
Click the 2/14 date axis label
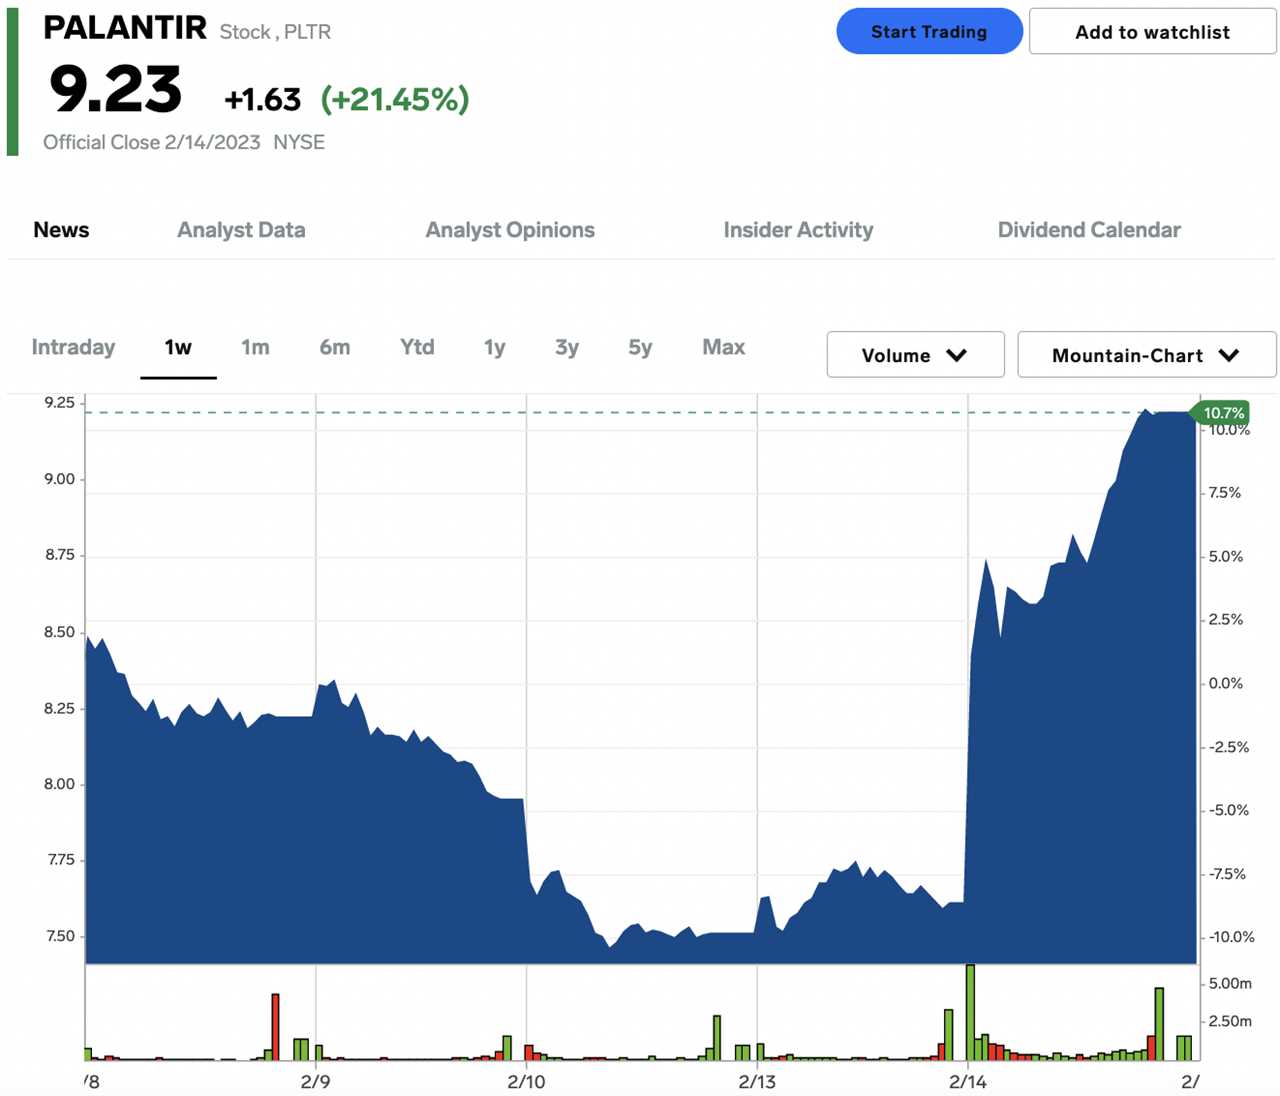pyautogui.click(x=967, y=1081)
